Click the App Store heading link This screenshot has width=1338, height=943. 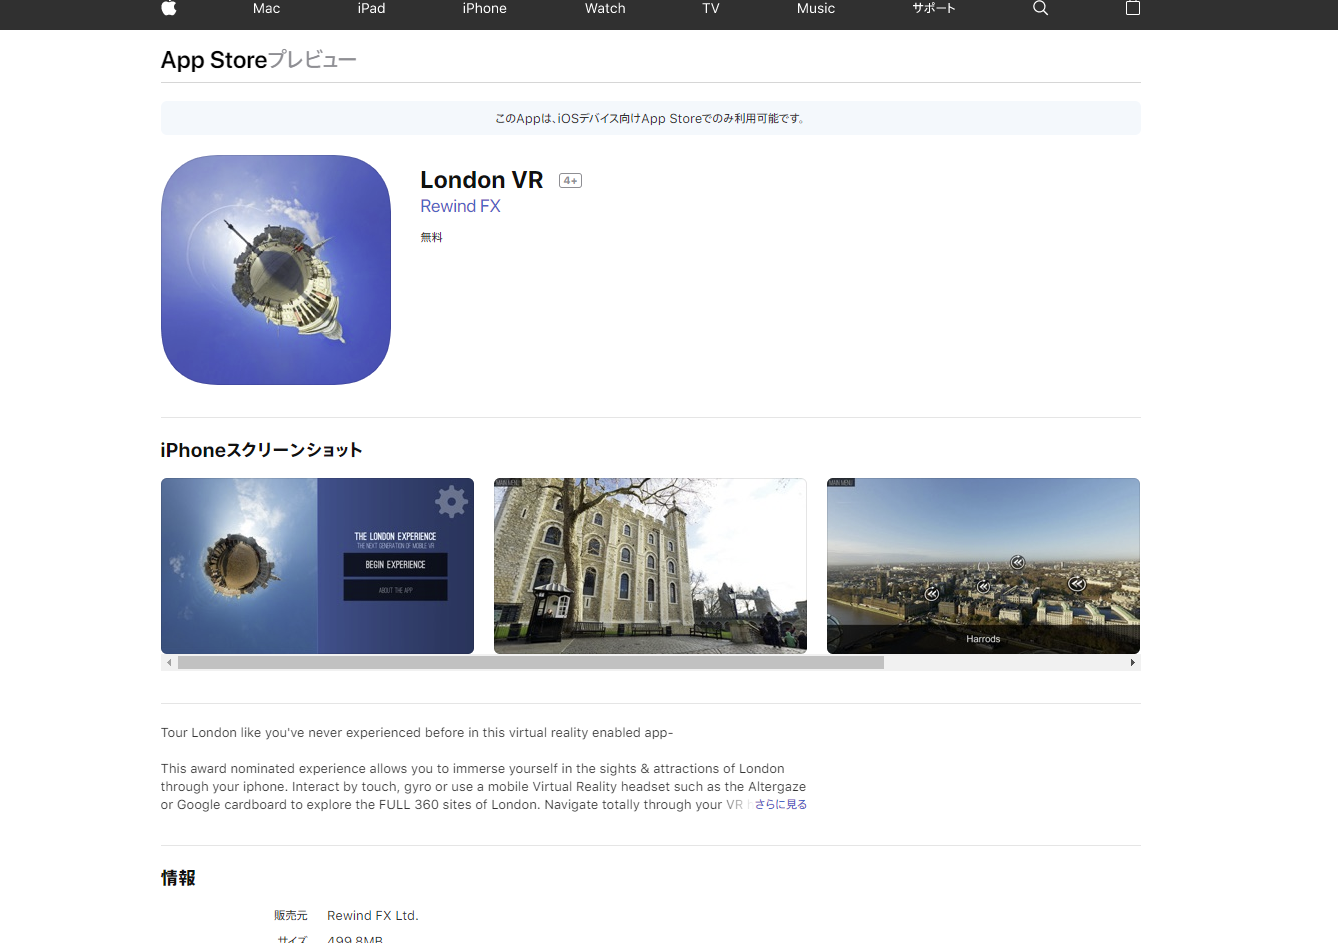click(x=213, y=60)
